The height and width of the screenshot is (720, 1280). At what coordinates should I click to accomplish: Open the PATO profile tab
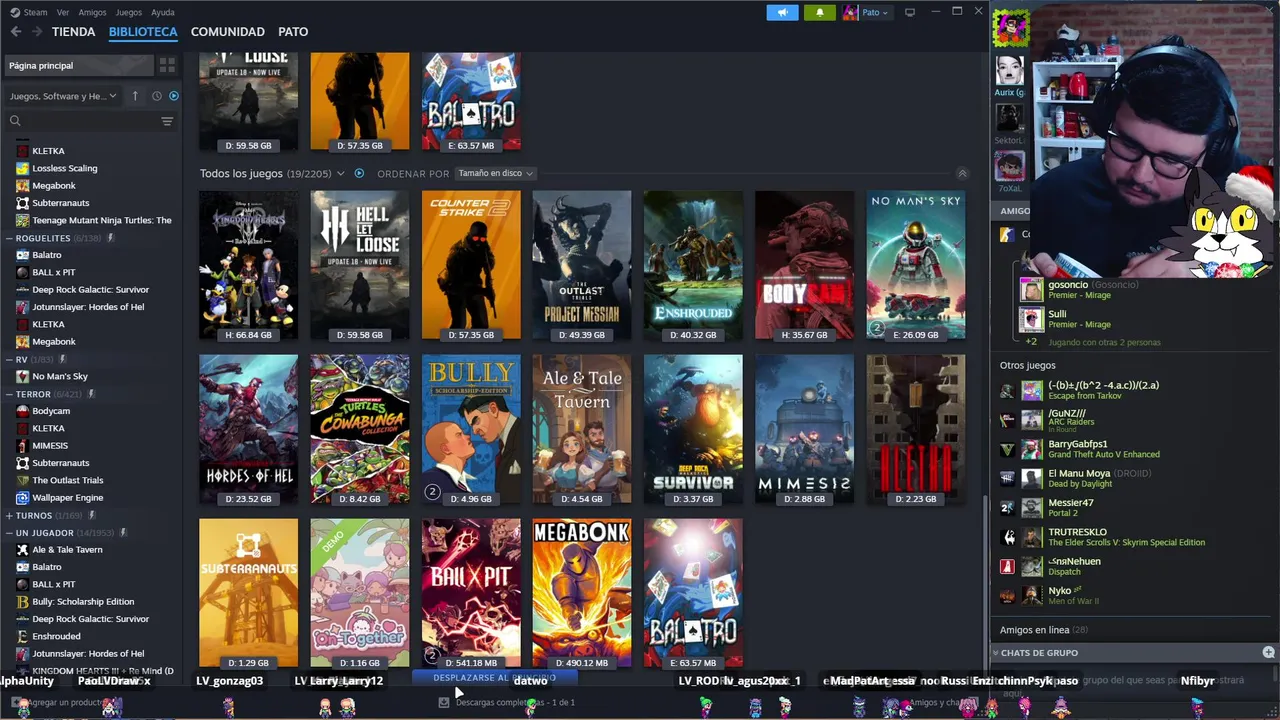(x=293, y=32)
